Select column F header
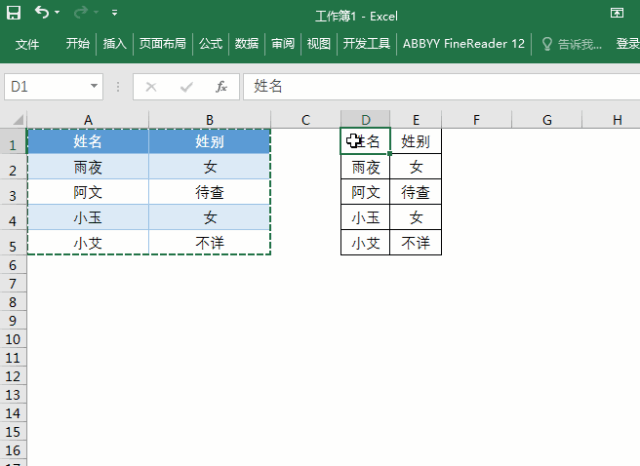 point(476,120)
